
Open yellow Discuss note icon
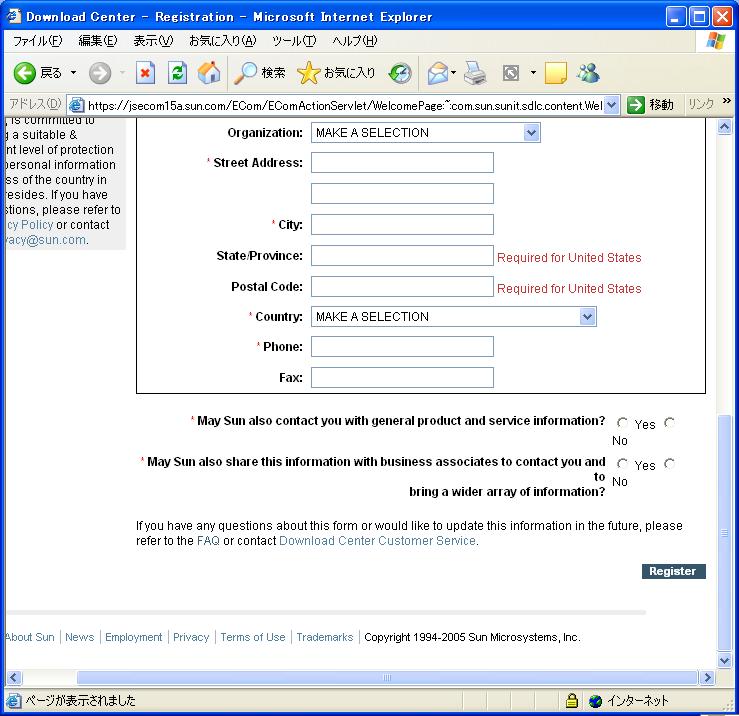556,73
